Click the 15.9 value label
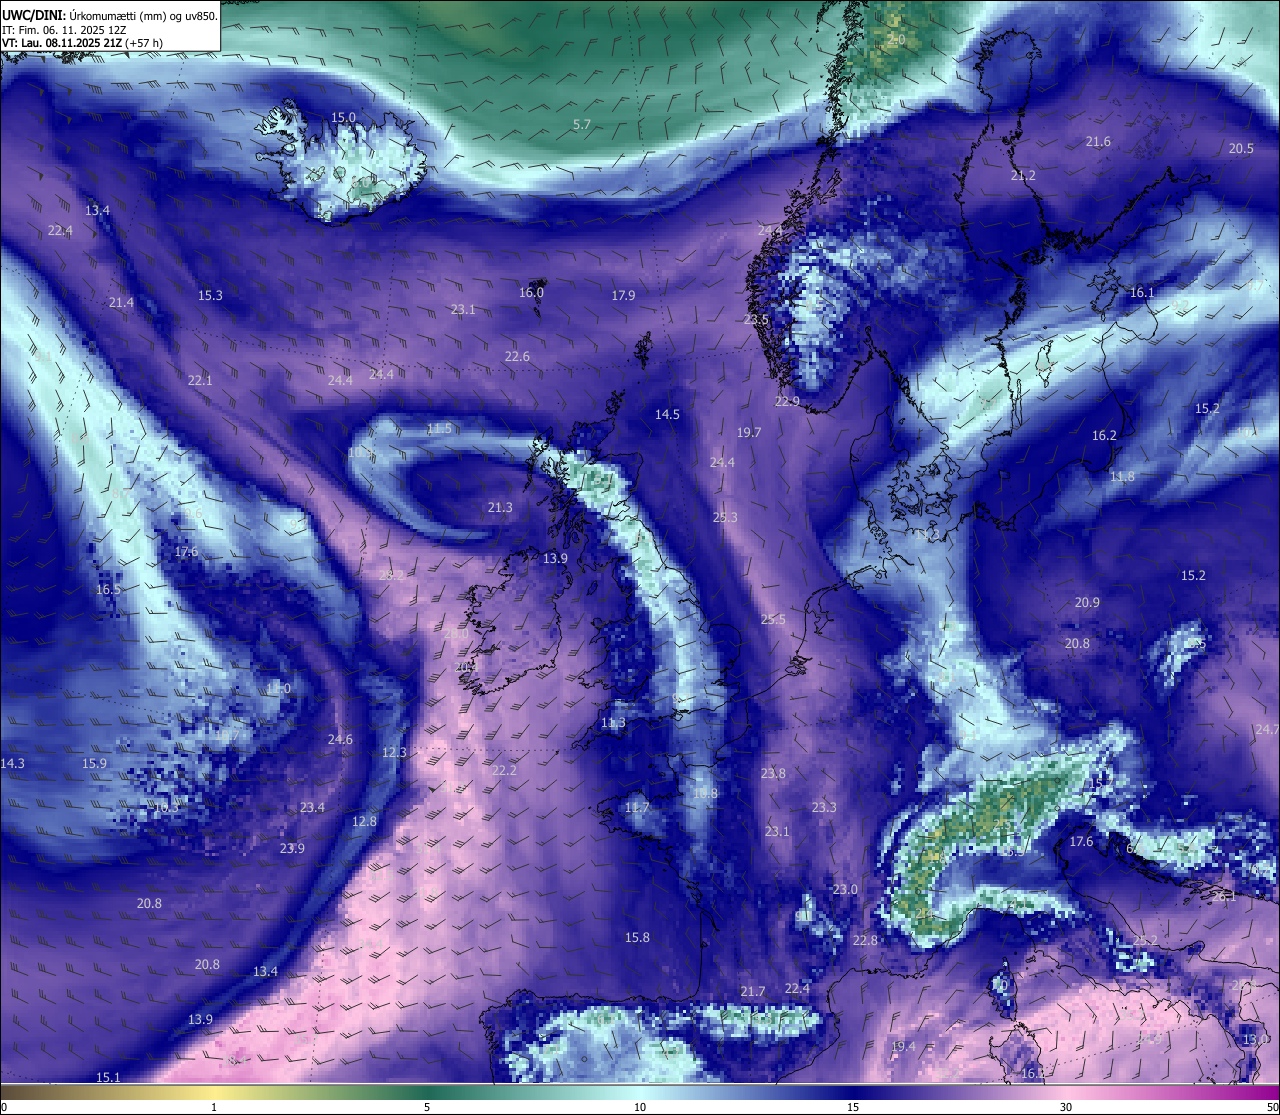This screenshot has width=1280, height=1115. [94, 763]
